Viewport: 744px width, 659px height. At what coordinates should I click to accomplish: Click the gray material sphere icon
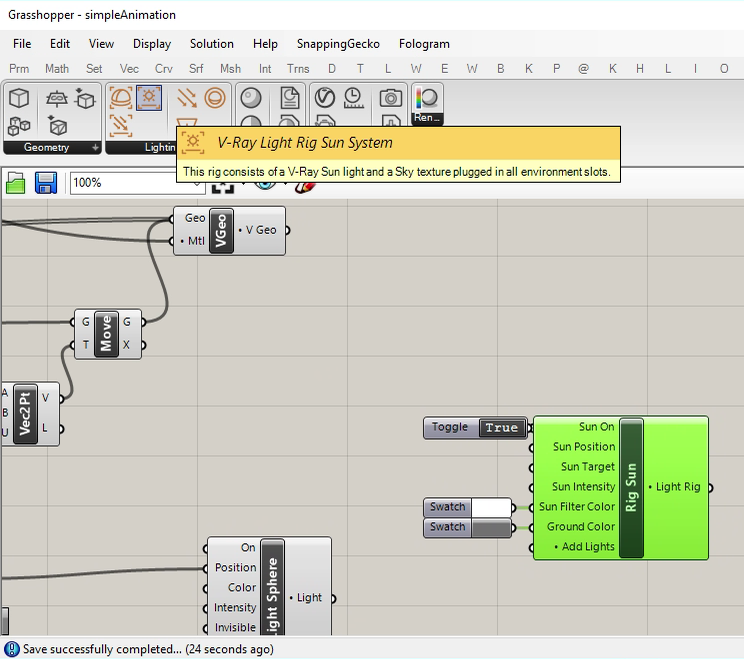pos(251,98)
